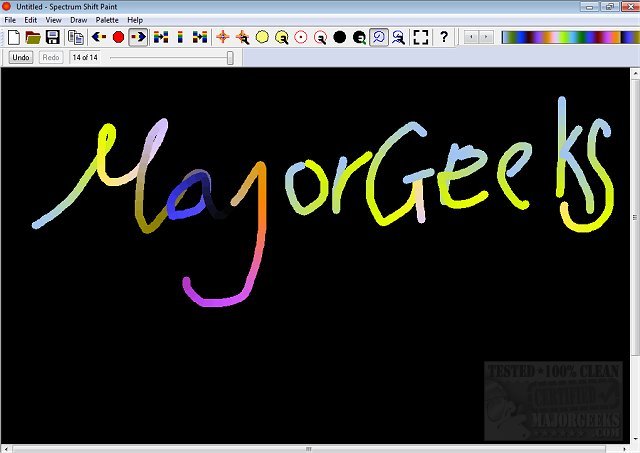
Task: Click the undo history slider handle
Action: (230, 58)
